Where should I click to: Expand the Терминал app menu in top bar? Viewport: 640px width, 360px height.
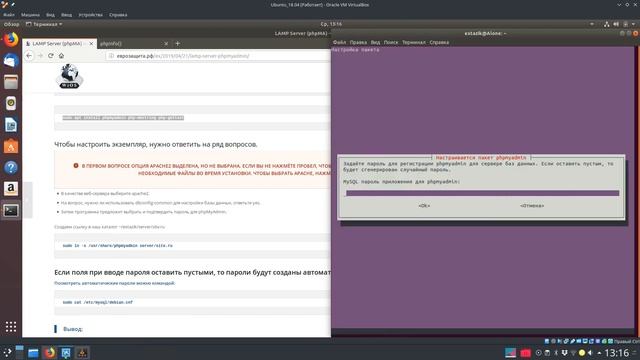44,24
